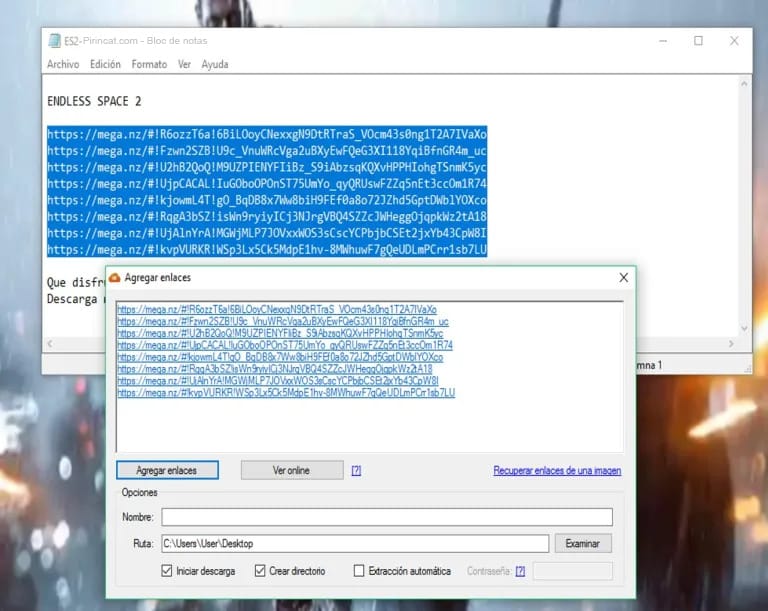Click the dialog link starting with RqgA3bSZ
Image resolution: width=768 pixels, height=611 pixels.
(275, 369)
